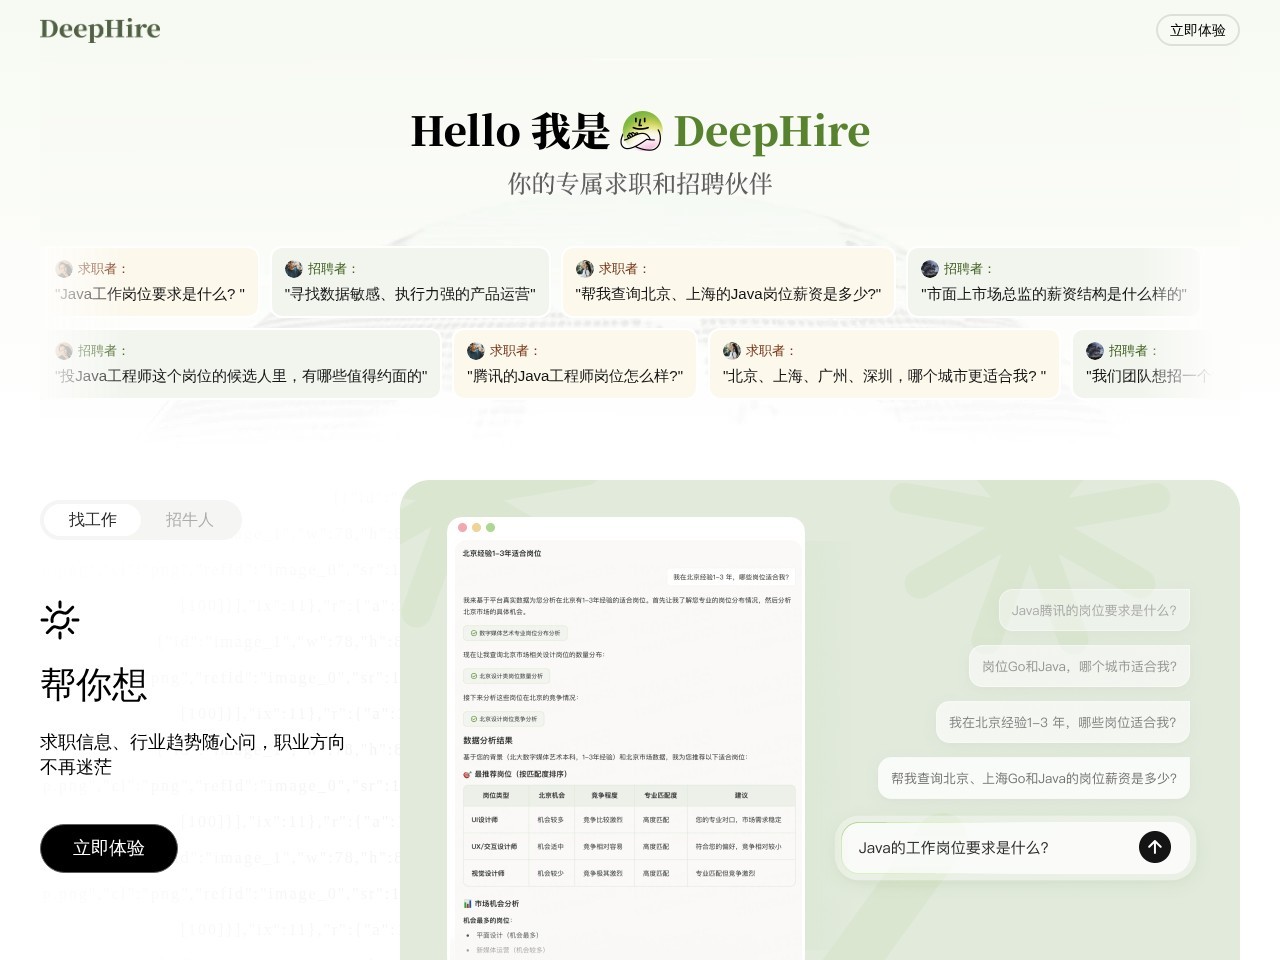Select suggestion 我在北京经验1-3年，哪些岗位适合我?
The height and width of the screenshot is (960, 1280).
coord(1062,722)
